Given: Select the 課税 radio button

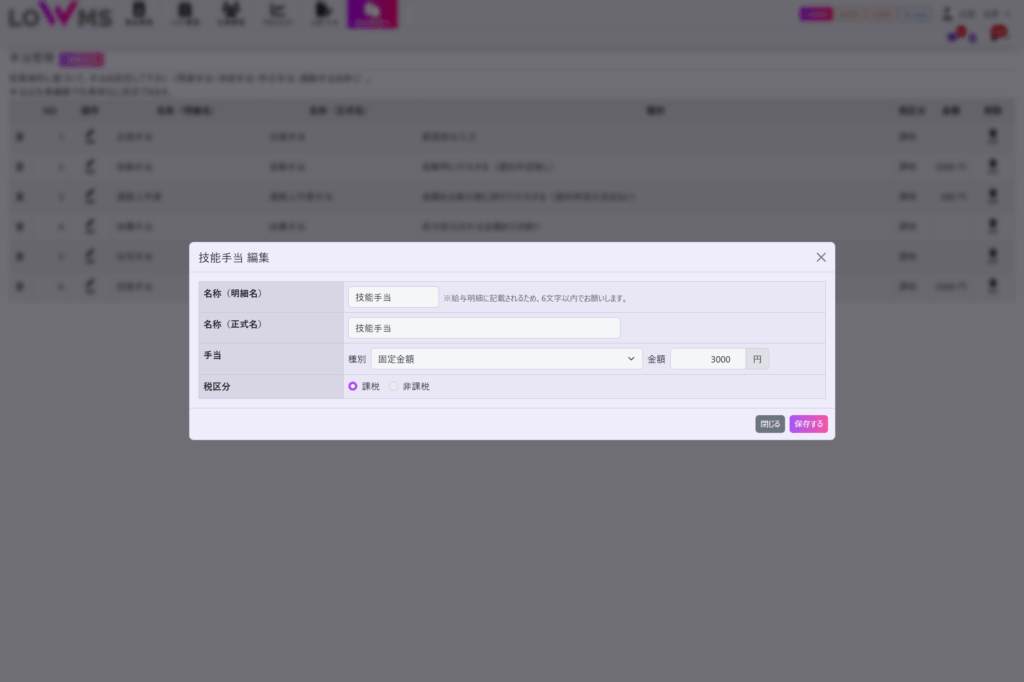Looking at the screenshot, I should 353,386.
